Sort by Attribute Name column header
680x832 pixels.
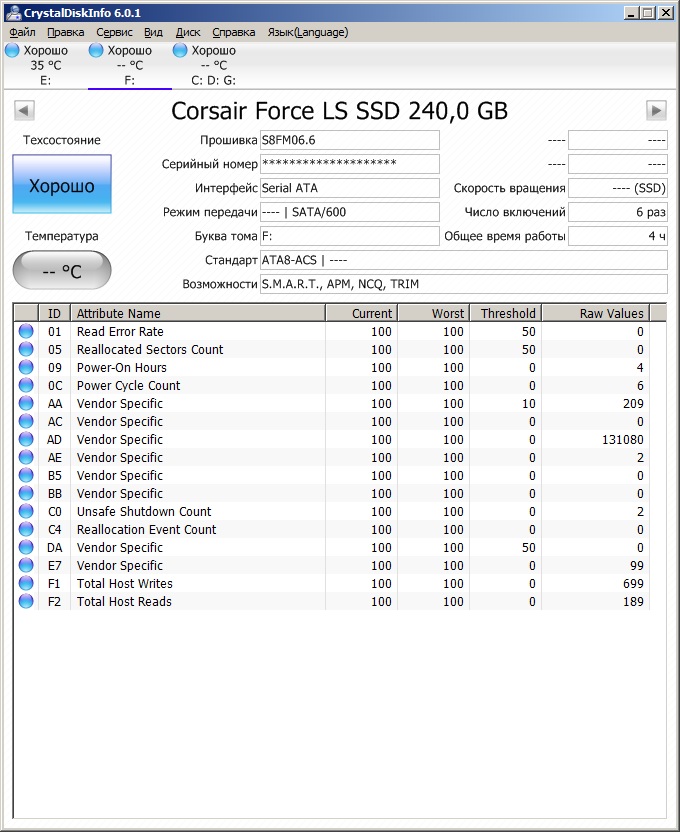point(198,313)
